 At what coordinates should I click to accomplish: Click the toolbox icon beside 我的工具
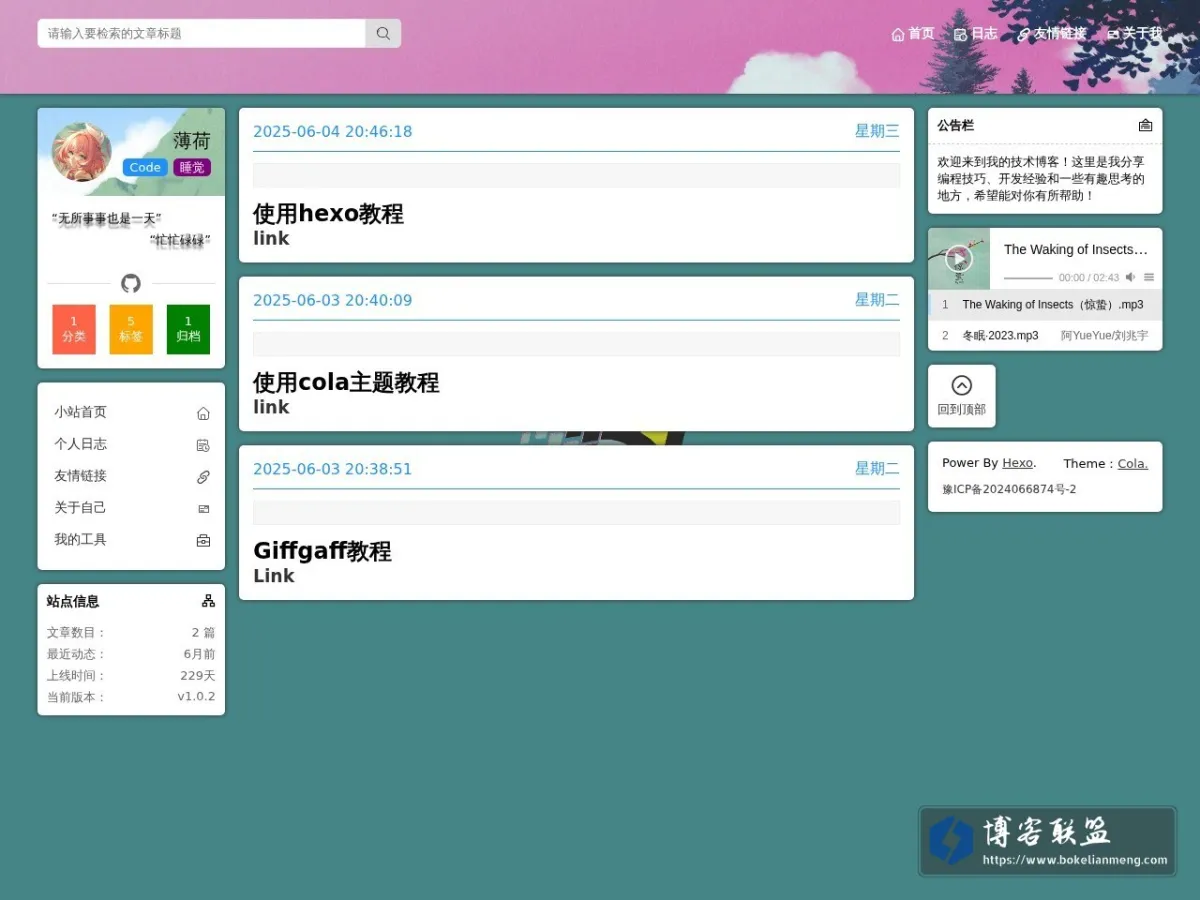pyautogui.click(x=203, y=541)
